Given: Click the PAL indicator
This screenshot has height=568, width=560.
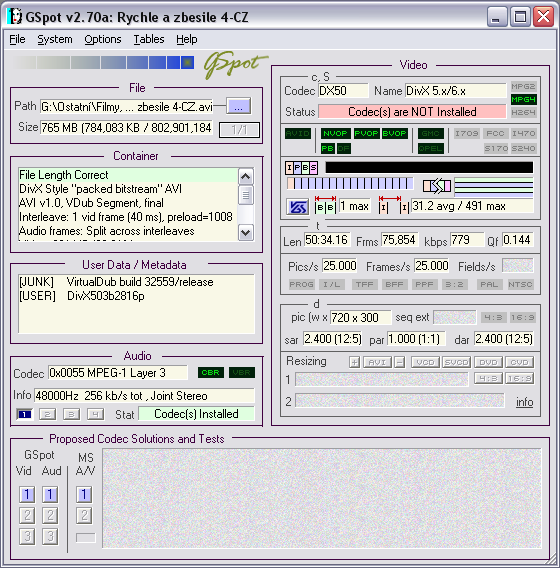Looking at the screenshot, I should click(489, 284).
